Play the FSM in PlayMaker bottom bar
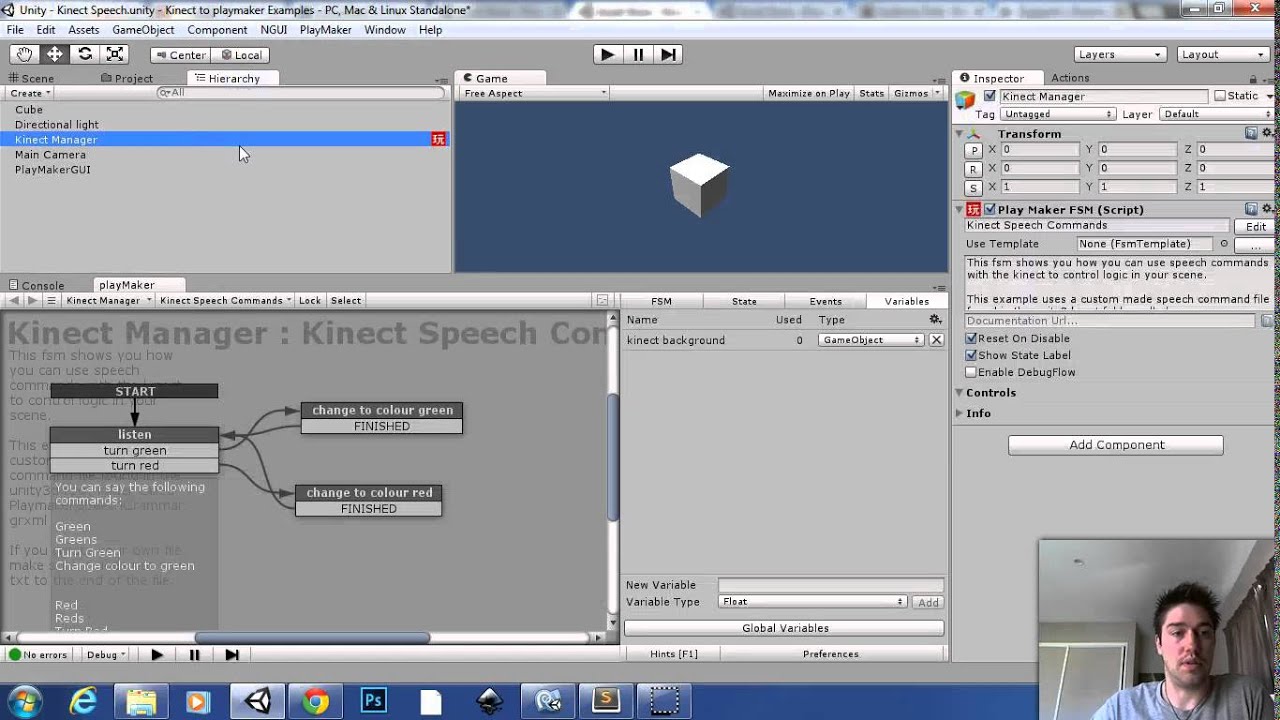This screenshot has width=1280, height=720. point(157,655)
